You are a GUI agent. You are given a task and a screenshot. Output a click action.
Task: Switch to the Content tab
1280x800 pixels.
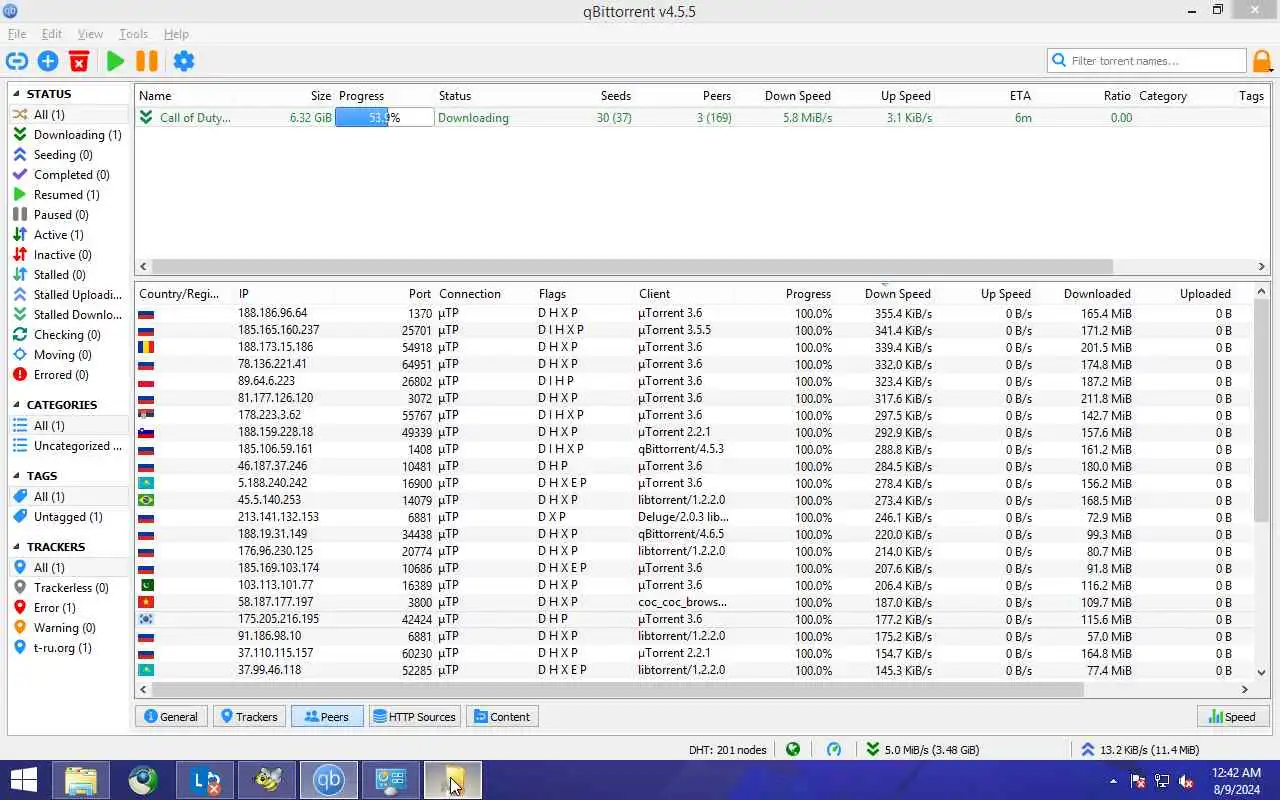click(502, 717)
